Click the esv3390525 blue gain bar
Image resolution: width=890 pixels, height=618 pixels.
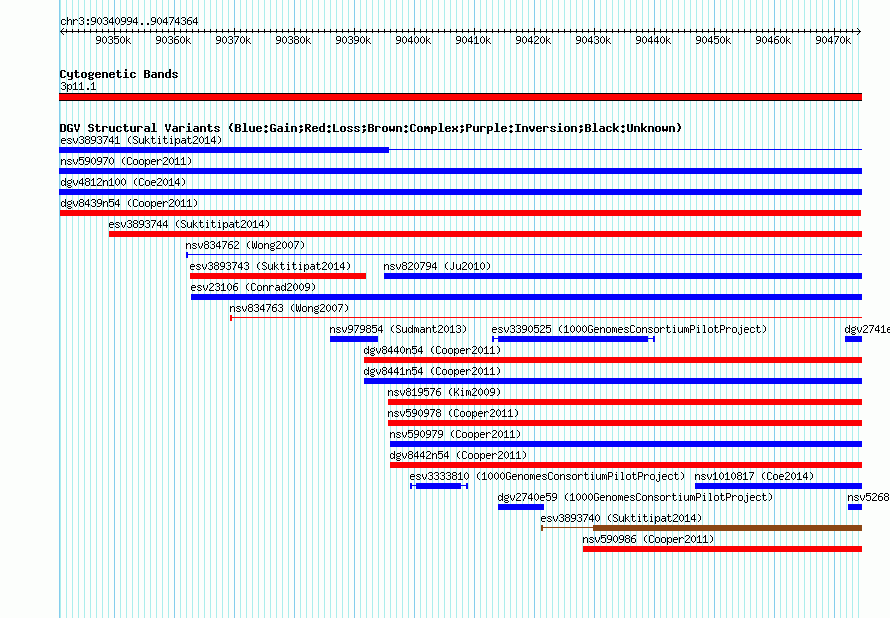click(x=573, y=339)
